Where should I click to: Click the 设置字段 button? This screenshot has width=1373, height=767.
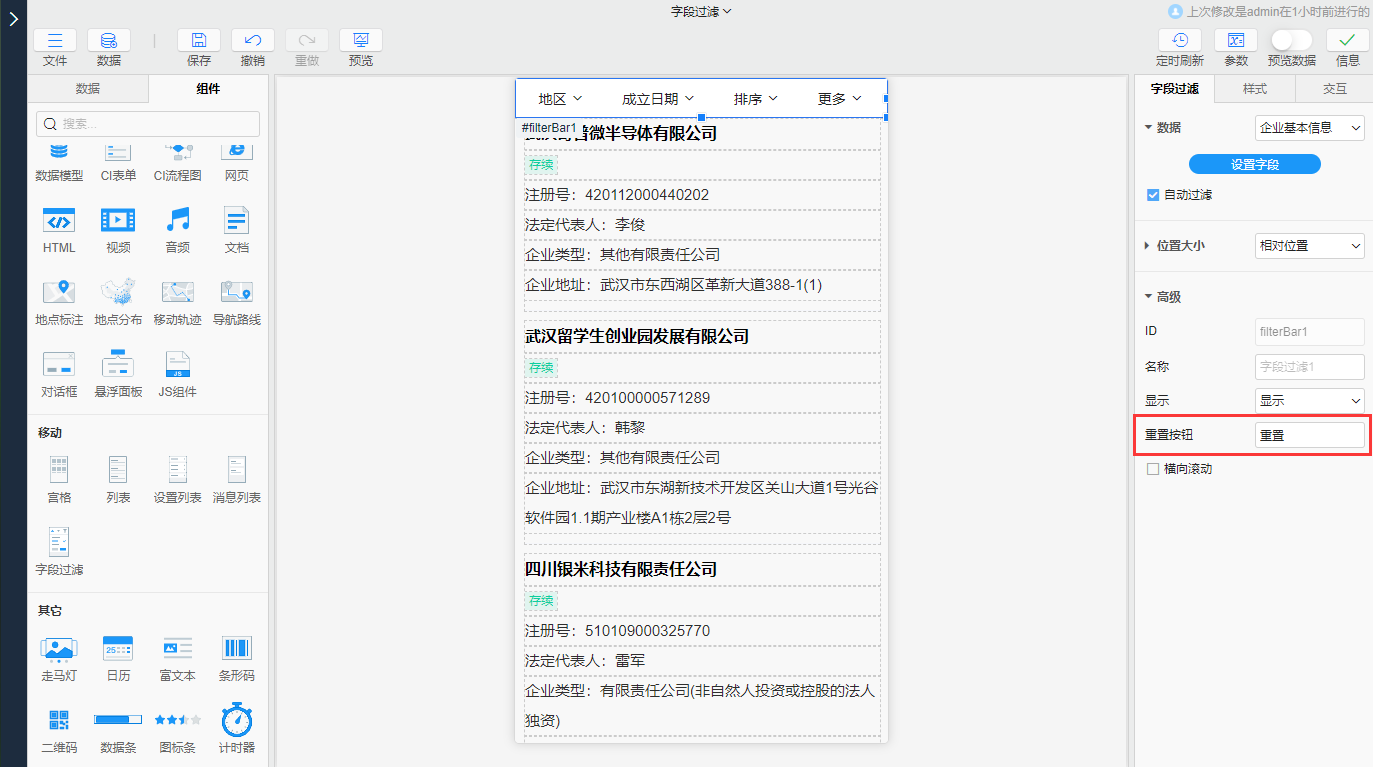point(1254,164)
